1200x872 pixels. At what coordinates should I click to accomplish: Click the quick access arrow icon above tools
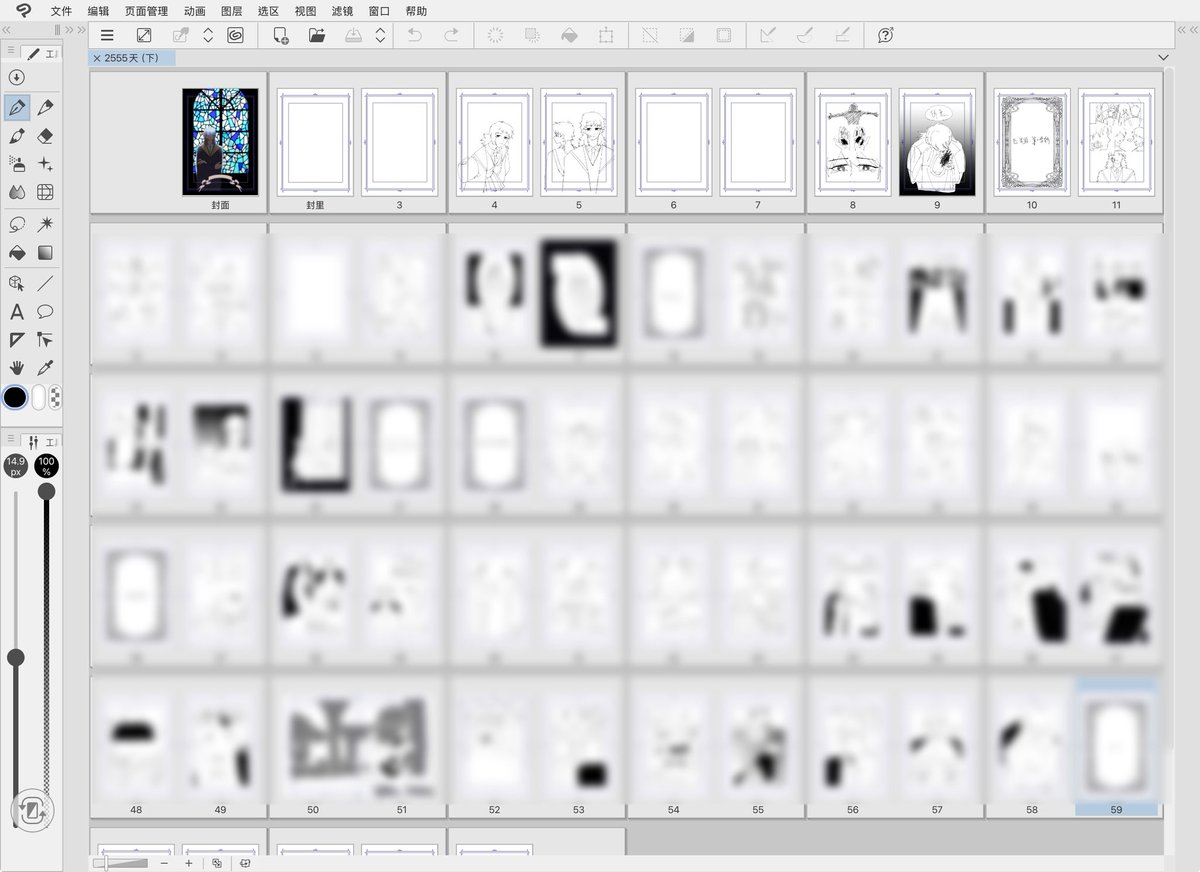(16, 77)
